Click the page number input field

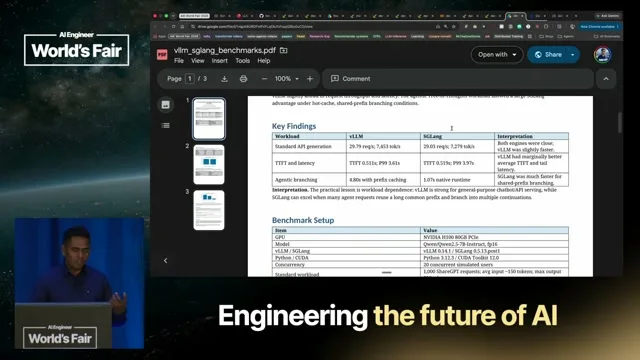click(x=189, y=79)
